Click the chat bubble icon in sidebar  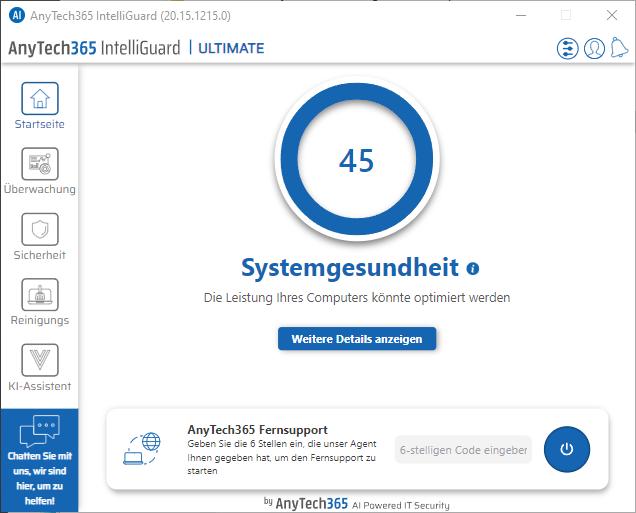[x=40, y=431]
